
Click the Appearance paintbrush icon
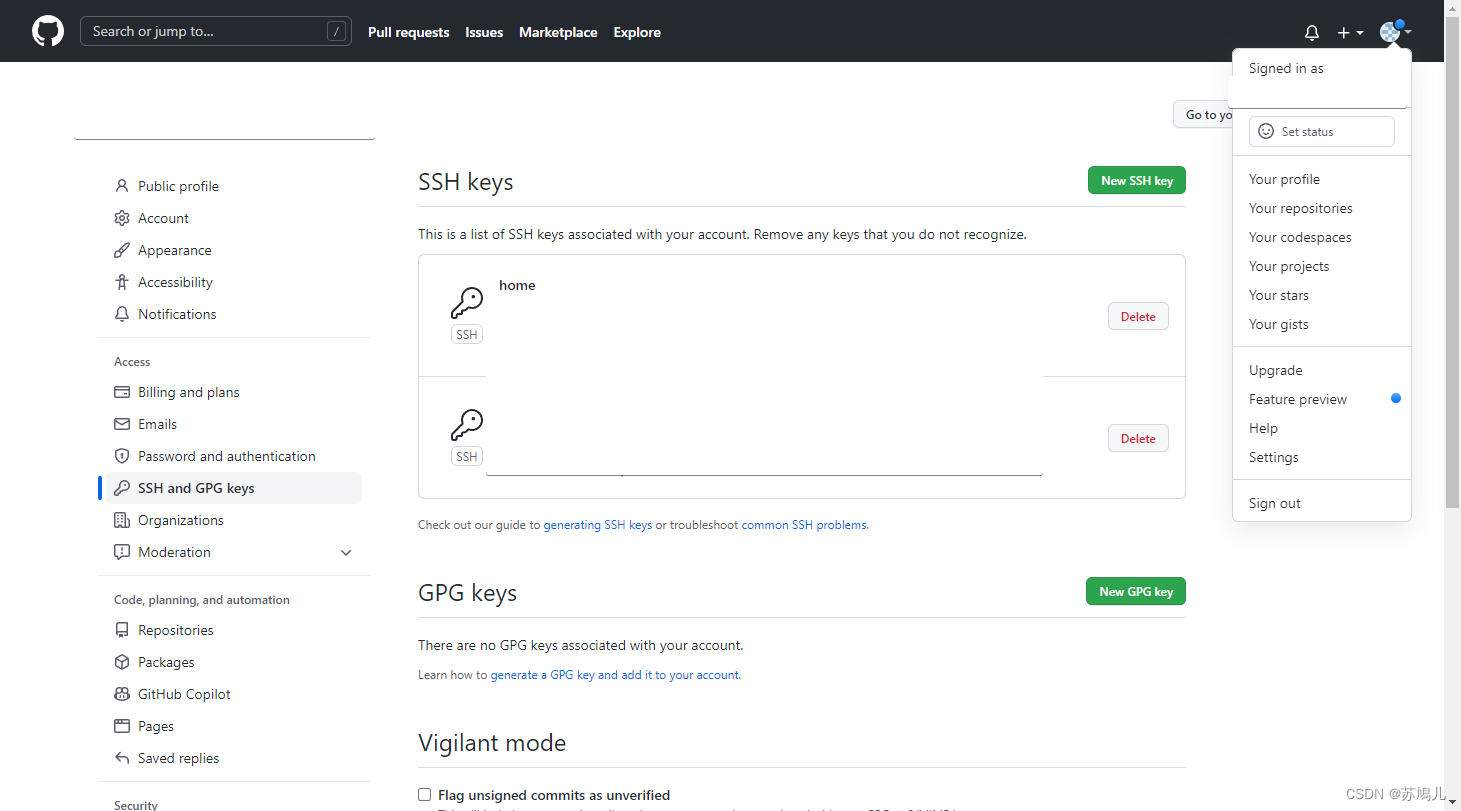click(x=122, y=250)
